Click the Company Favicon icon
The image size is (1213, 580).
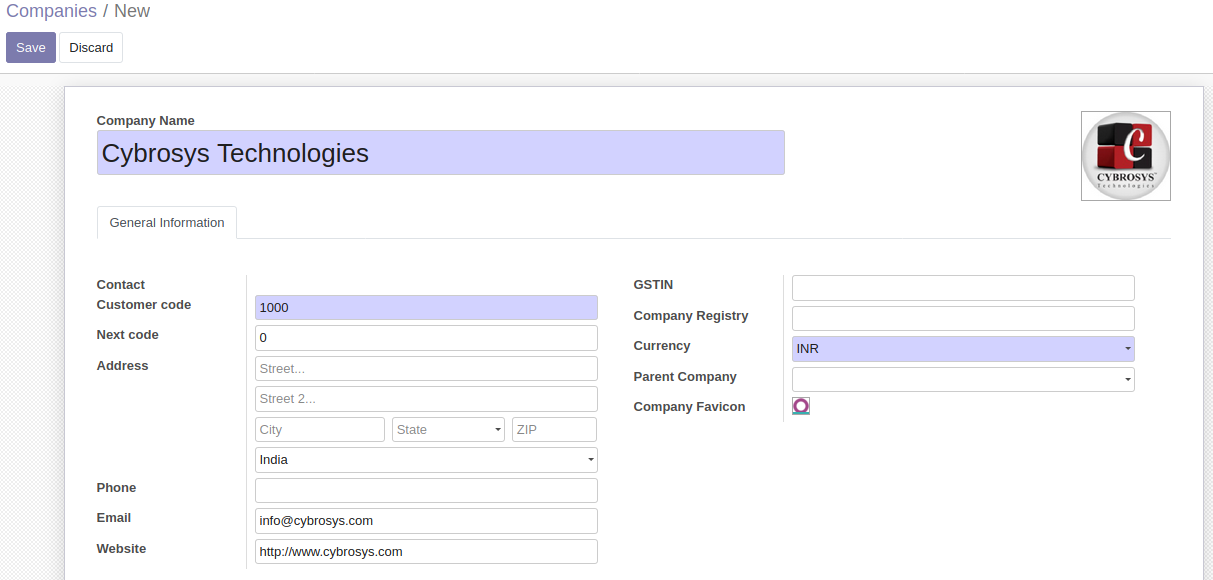800,406
